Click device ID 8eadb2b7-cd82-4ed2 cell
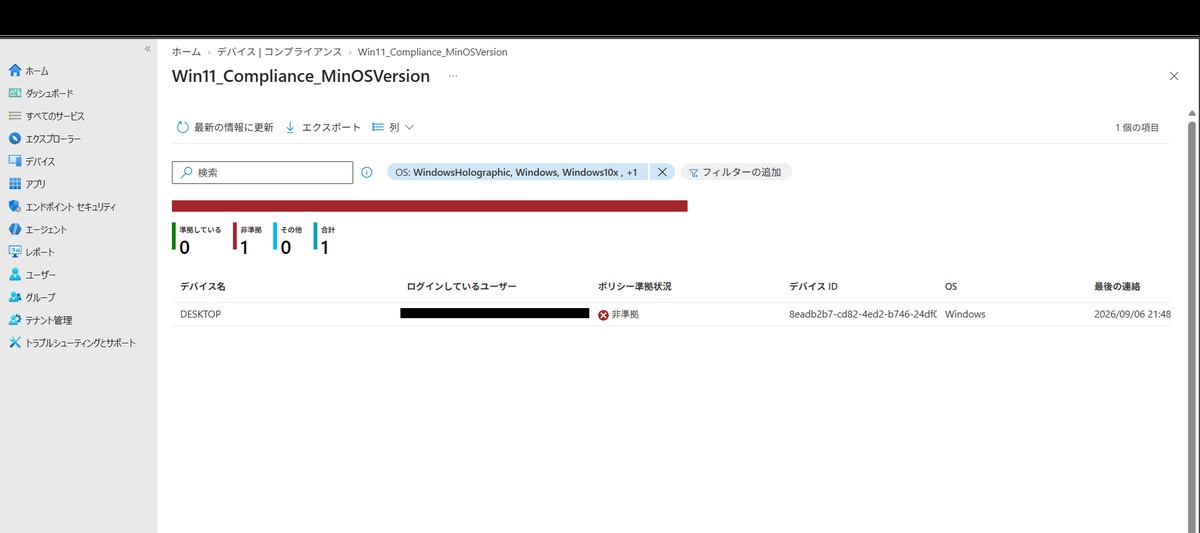The height and width of the screenshot is (533, 1200). tap(862, 314)
